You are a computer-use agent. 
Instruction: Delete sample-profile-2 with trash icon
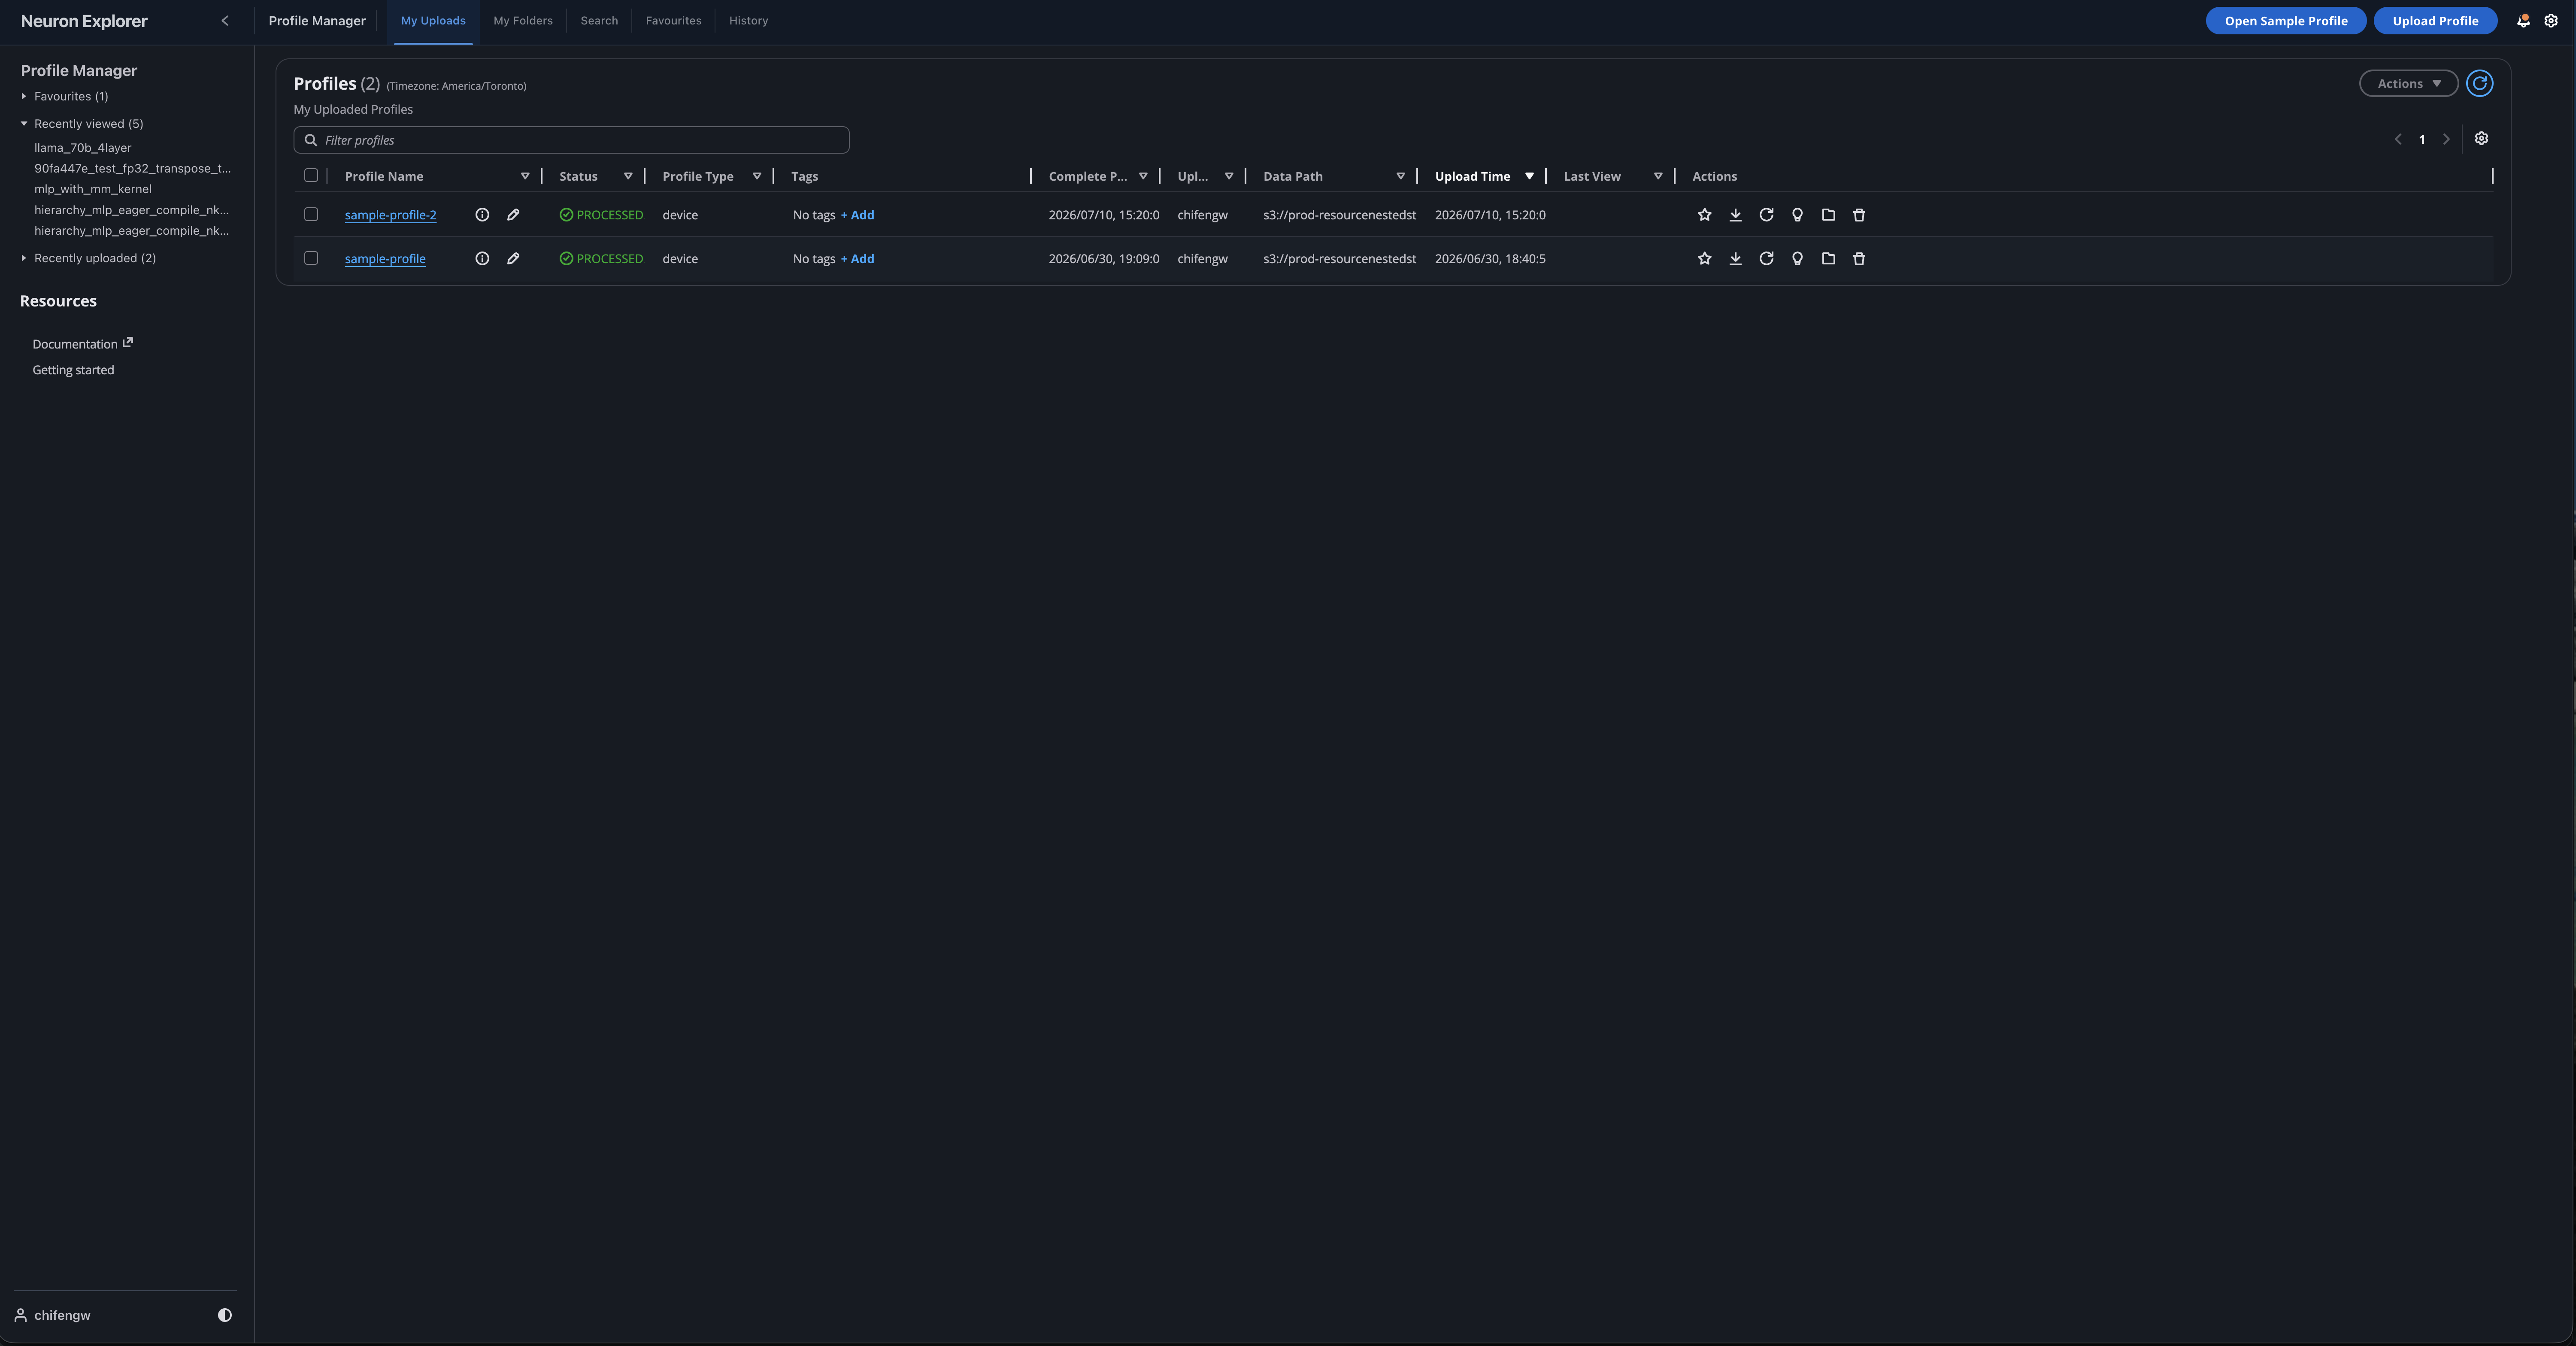[x=1859, y=215]
